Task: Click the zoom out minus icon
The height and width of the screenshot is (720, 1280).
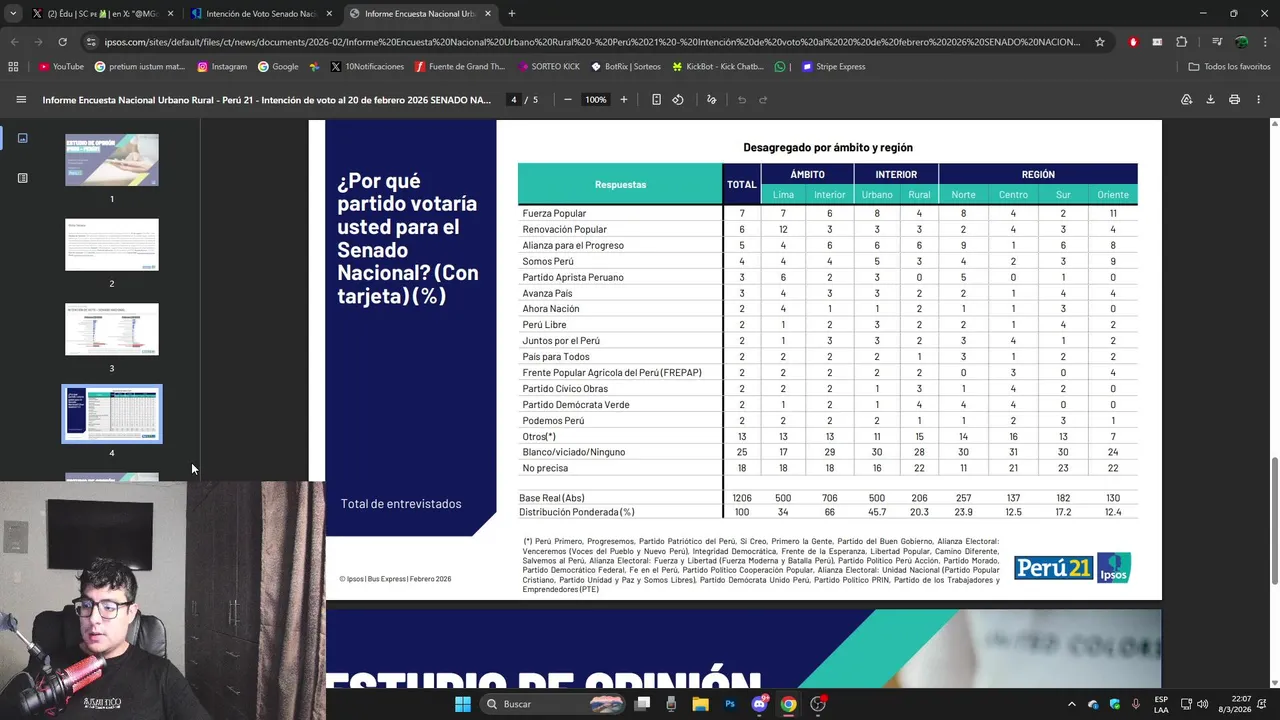Action: (568, 100)
